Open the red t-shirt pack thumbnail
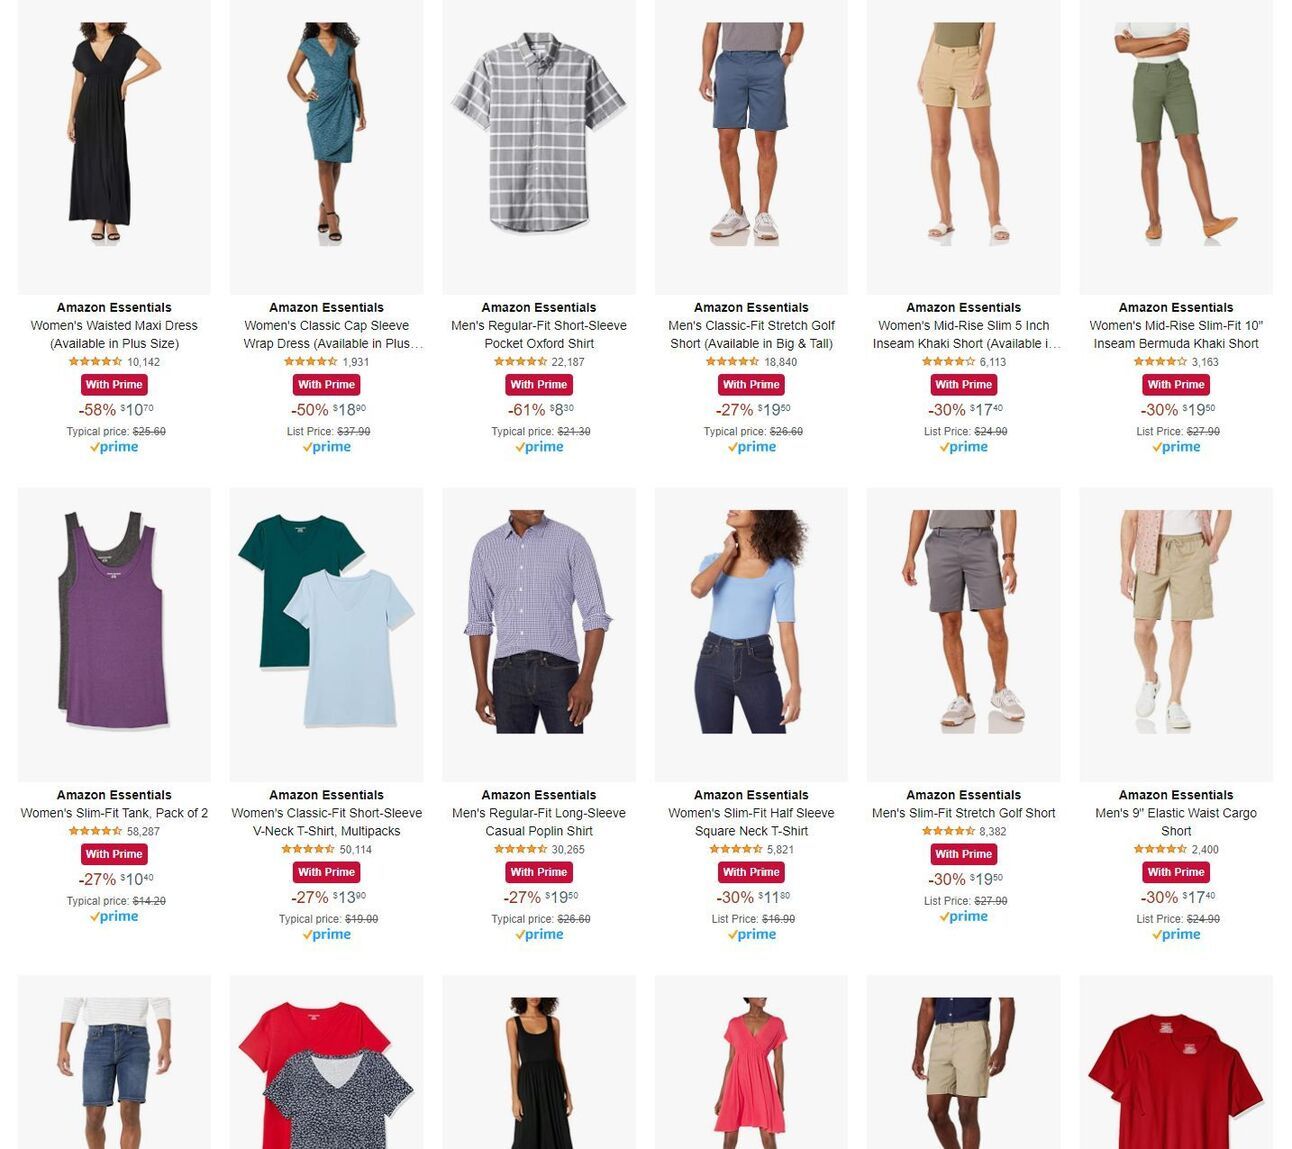The height and width of the screenshot is (1149, 1292). 1176,1062
